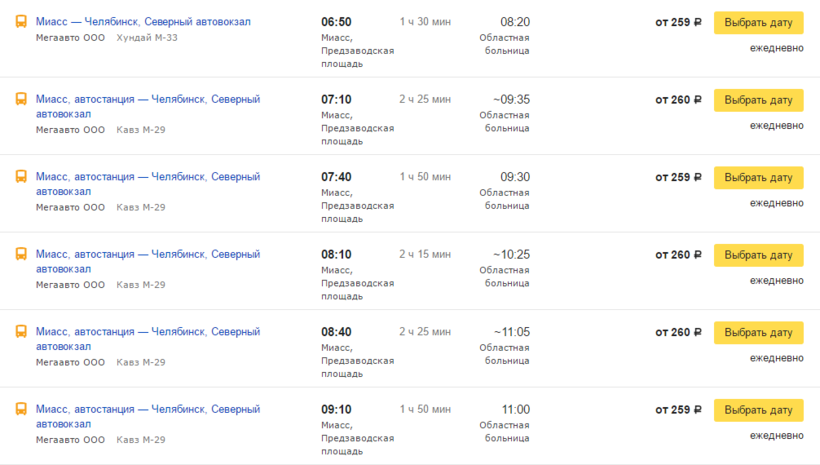
Task: Open the 08:10 Миасс, автостанция route link
Action: coord(147,254)
